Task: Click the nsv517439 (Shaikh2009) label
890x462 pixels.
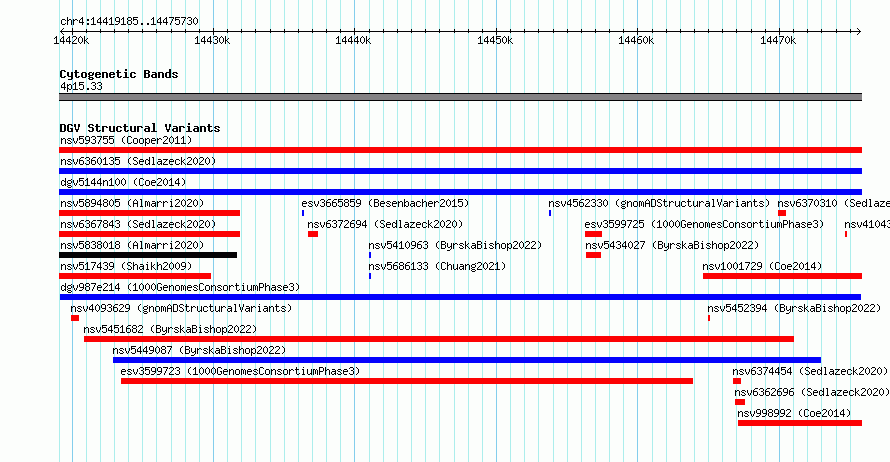Action: click(126, 266)
